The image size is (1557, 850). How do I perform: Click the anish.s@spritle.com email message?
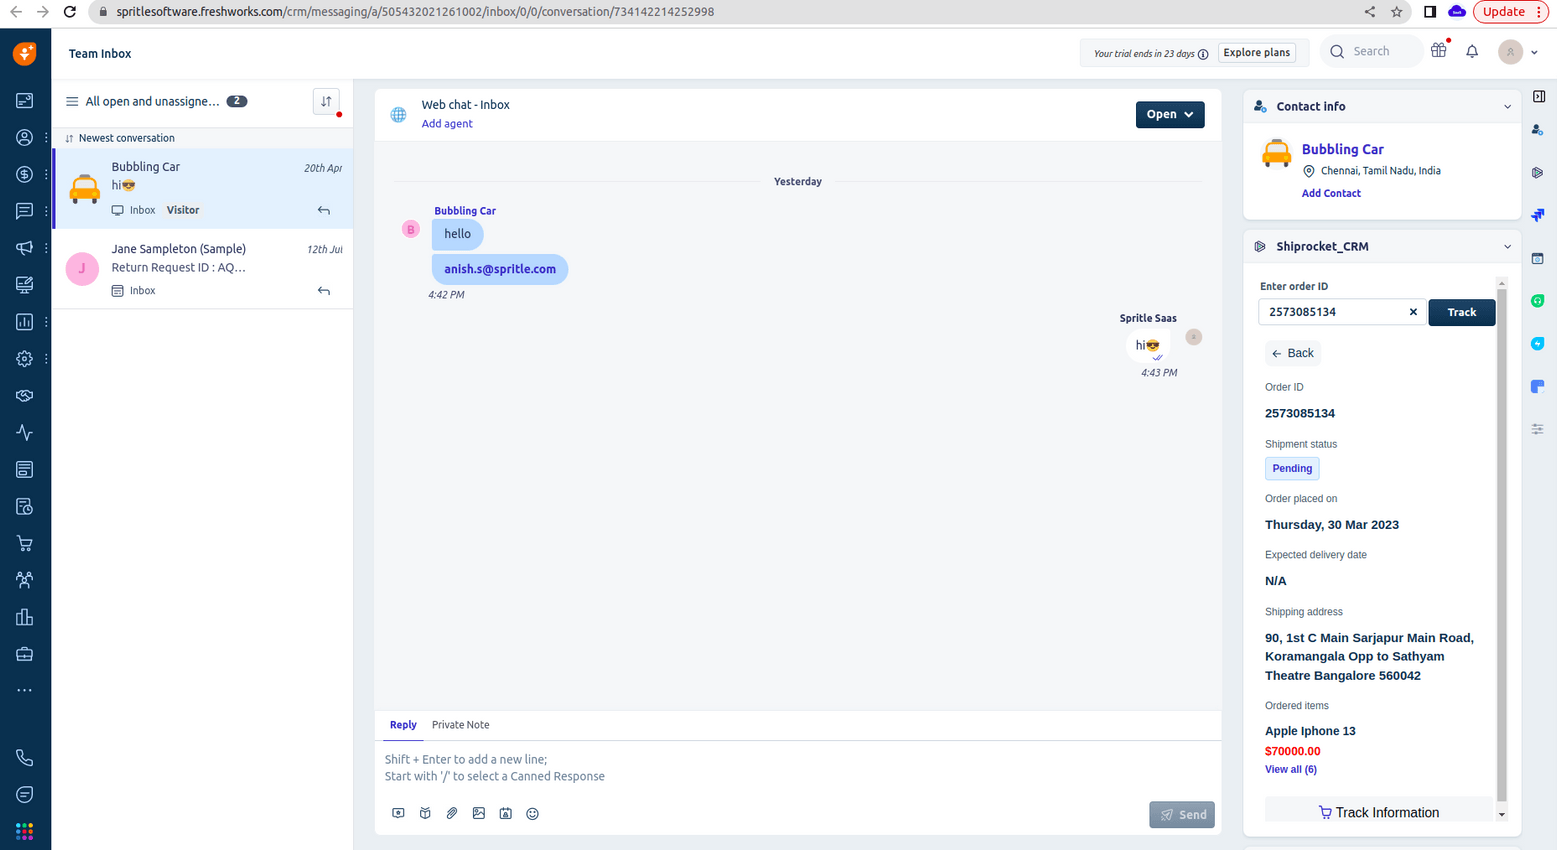(500, 269)
